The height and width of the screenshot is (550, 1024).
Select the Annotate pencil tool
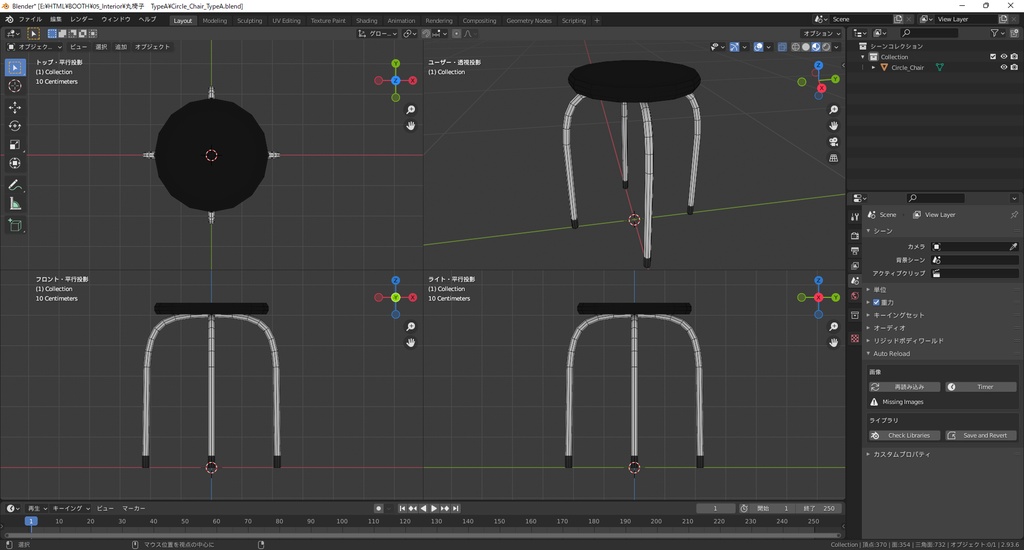click(15, 185)
